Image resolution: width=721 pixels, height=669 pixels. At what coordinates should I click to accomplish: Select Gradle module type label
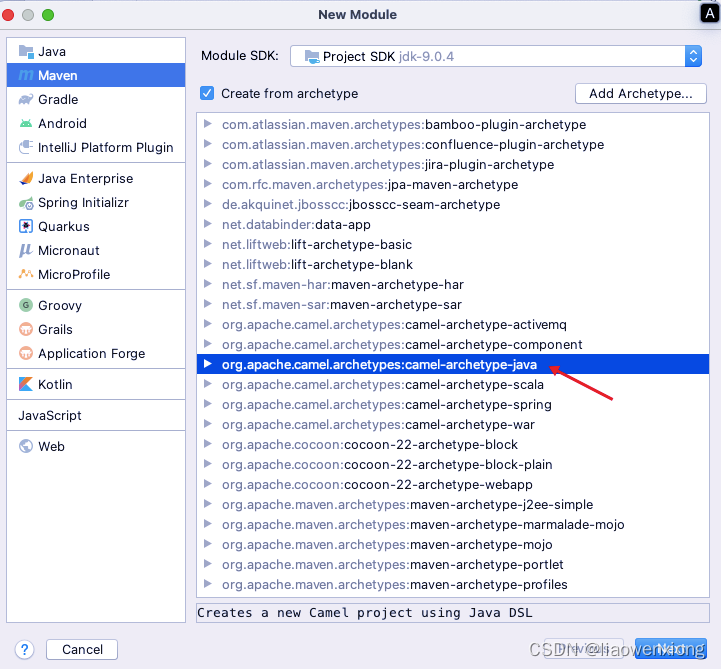pos(58,99)
